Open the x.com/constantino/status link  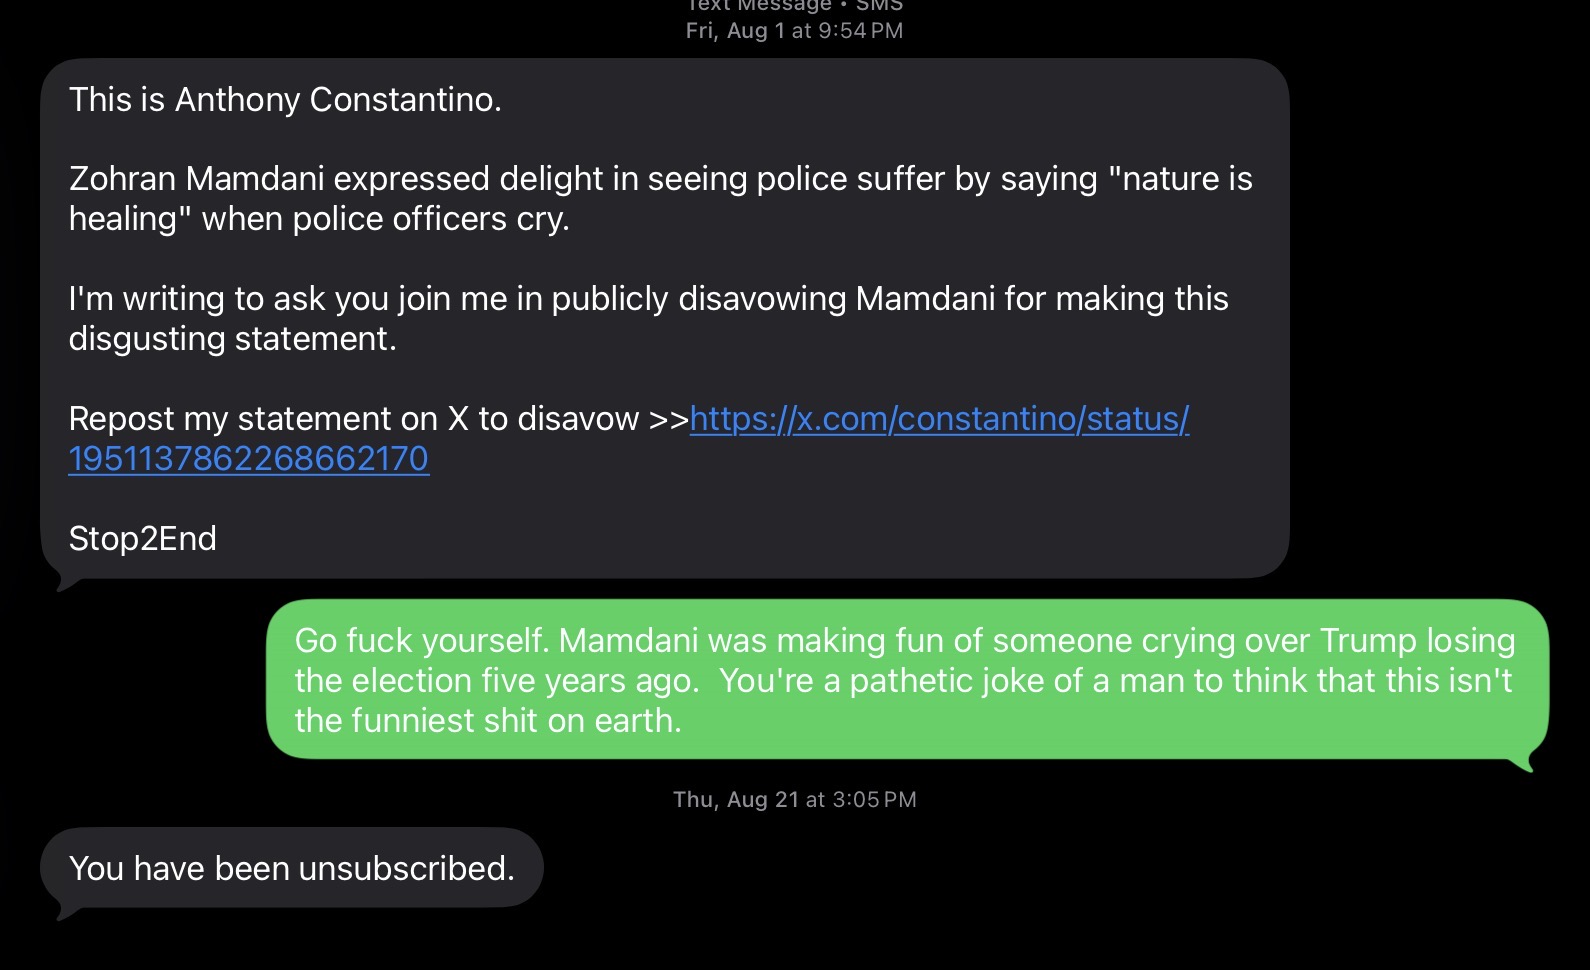[x=938, y=419]
